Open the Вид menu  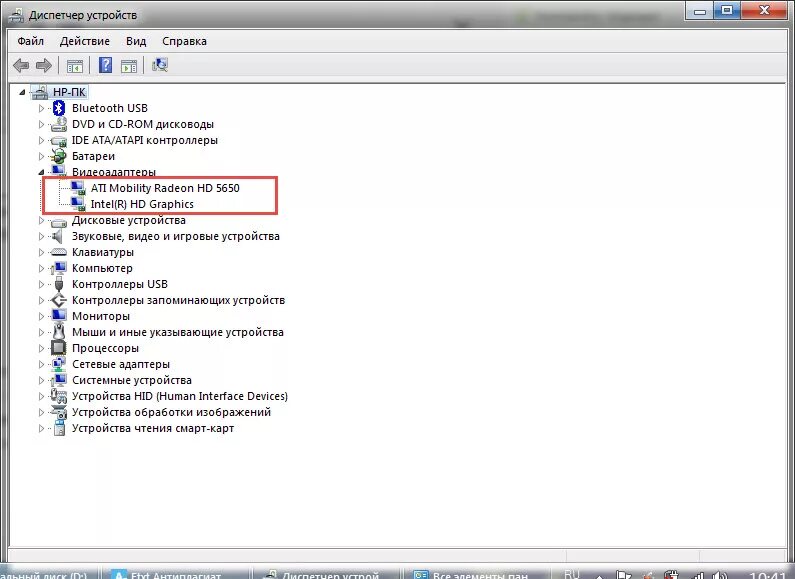pos(136,41)
